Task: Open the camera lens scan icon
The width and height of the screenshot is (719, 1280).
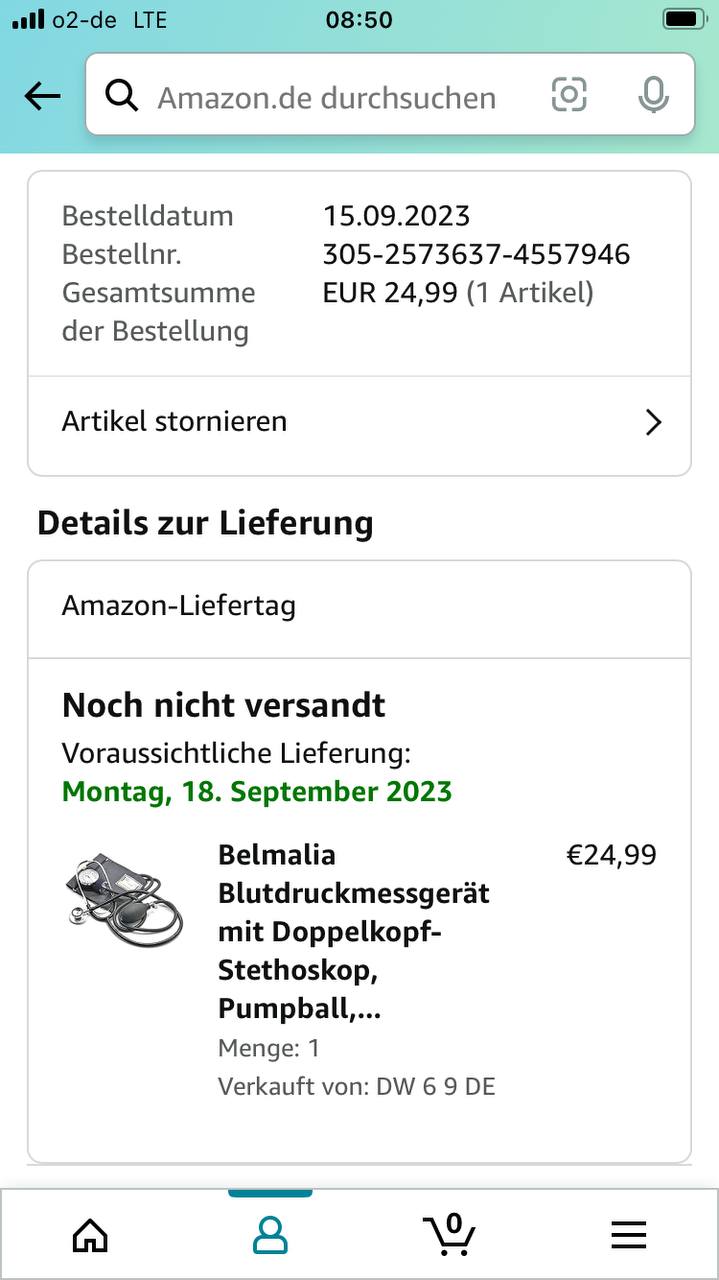Action: click(x=569, y=95)
